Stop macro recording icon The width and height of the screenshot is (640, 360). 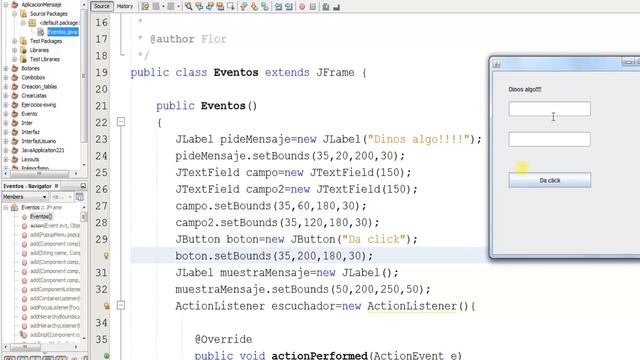[x=313, y=7]
